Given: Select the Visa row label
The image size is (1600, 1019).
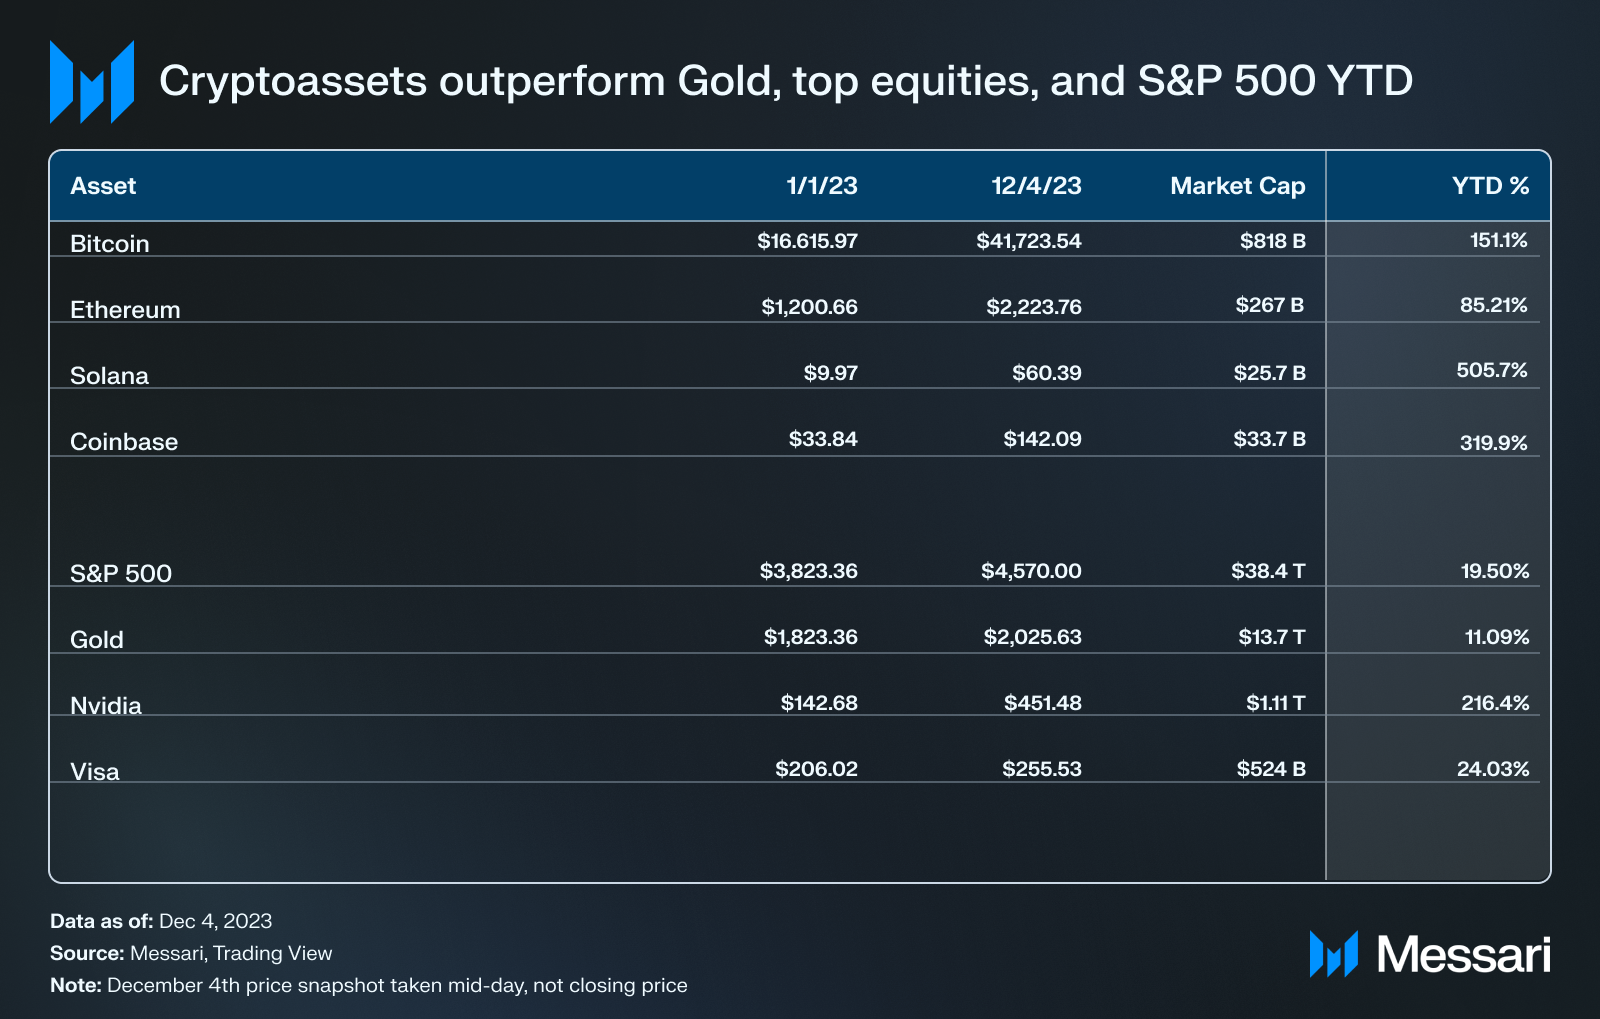Looking at the screenshot, I should [x=95, y=772].
